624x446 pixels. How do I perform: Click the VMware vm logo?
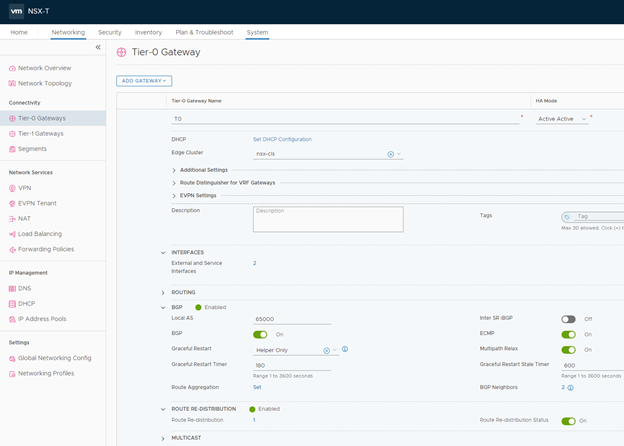pos(16,11)
